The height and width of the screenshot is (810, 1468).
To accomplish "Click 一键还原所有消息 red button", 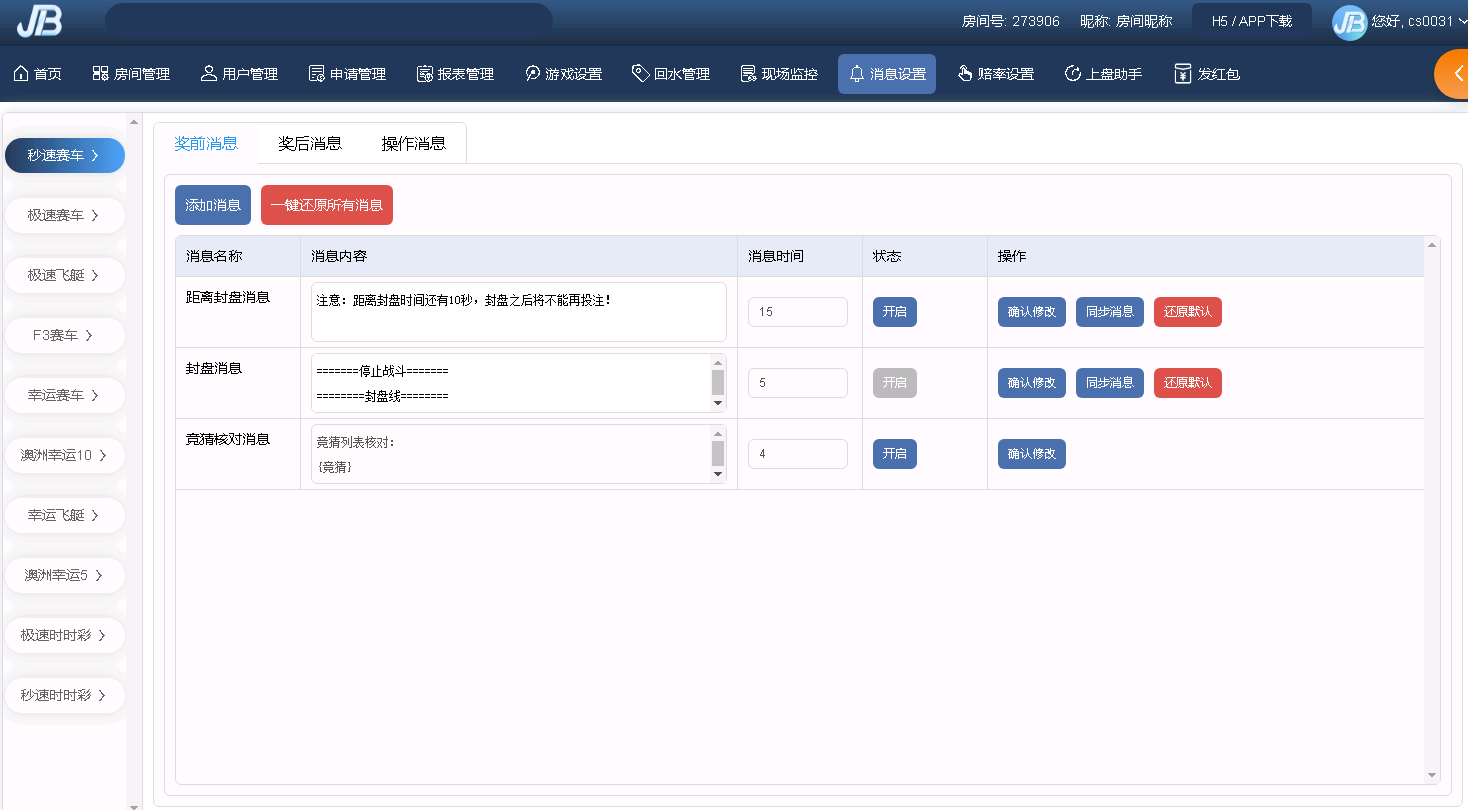I will pos(326,205).
